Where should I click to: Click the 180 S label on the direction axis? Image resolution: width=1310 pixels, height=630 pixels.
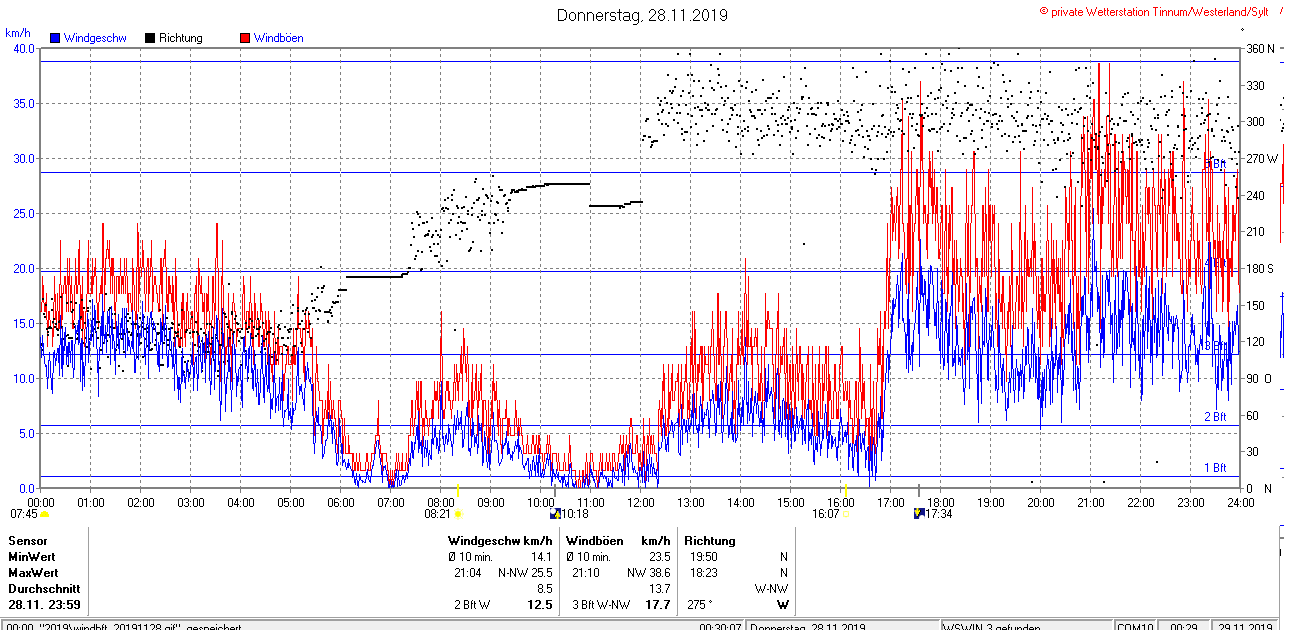[1259, 269]
